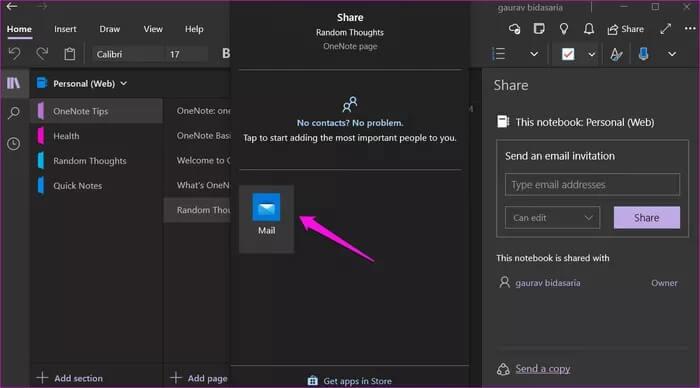
Task: Select the Health section
Action: click(x=96, y=136)
